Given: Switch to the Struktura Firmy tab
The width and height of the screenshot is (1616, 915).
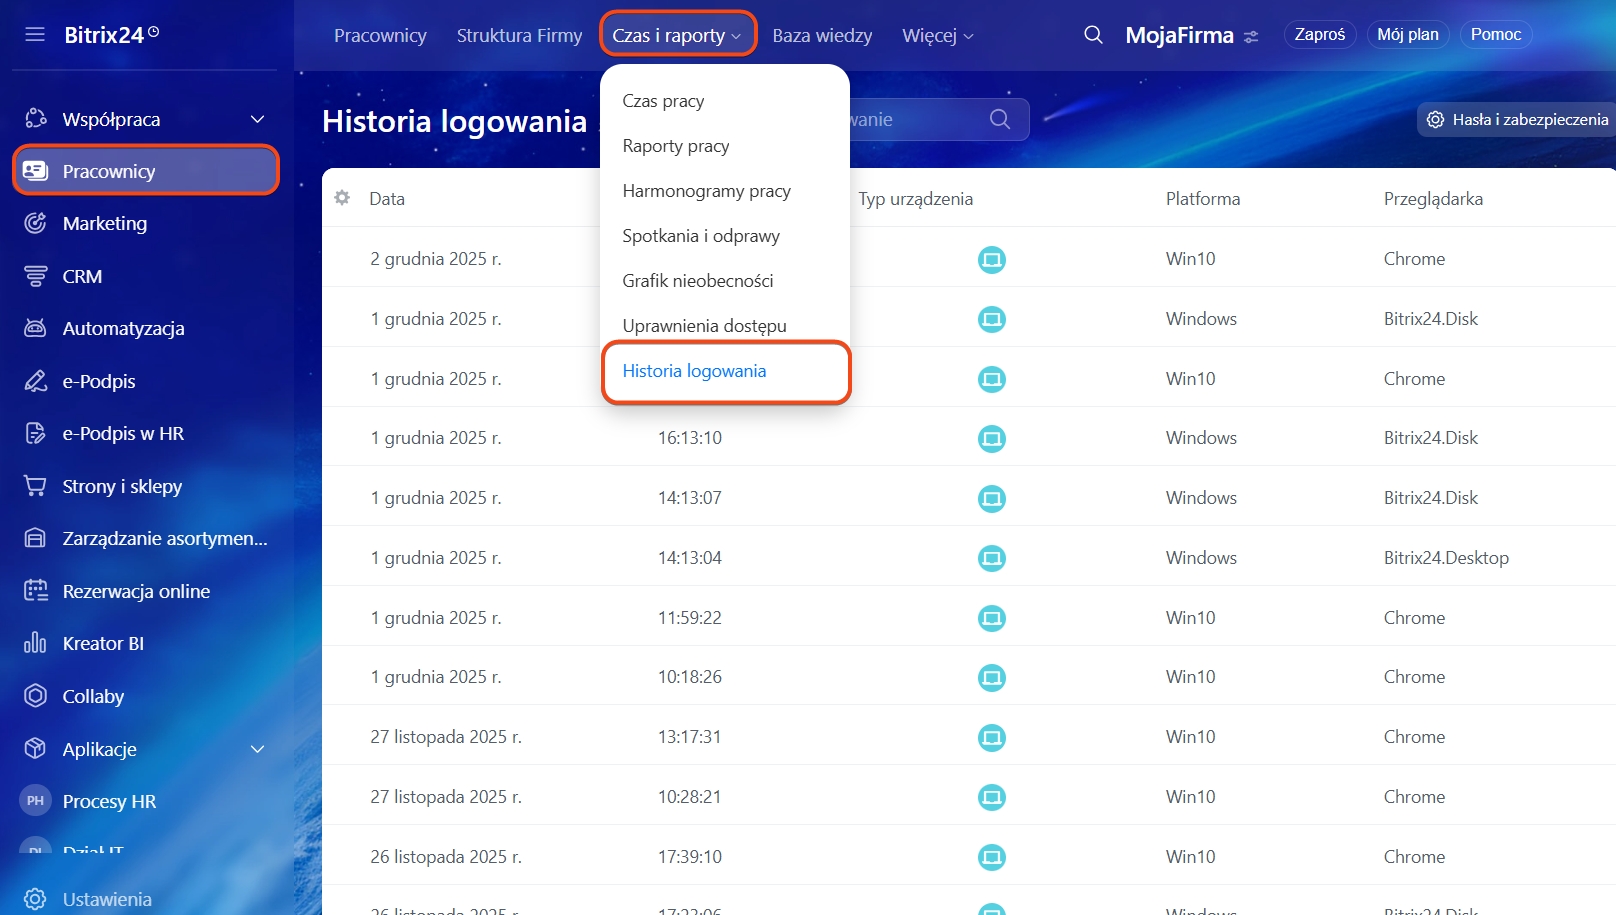Looking at the screenshot, I should click(x=519, y=36).
